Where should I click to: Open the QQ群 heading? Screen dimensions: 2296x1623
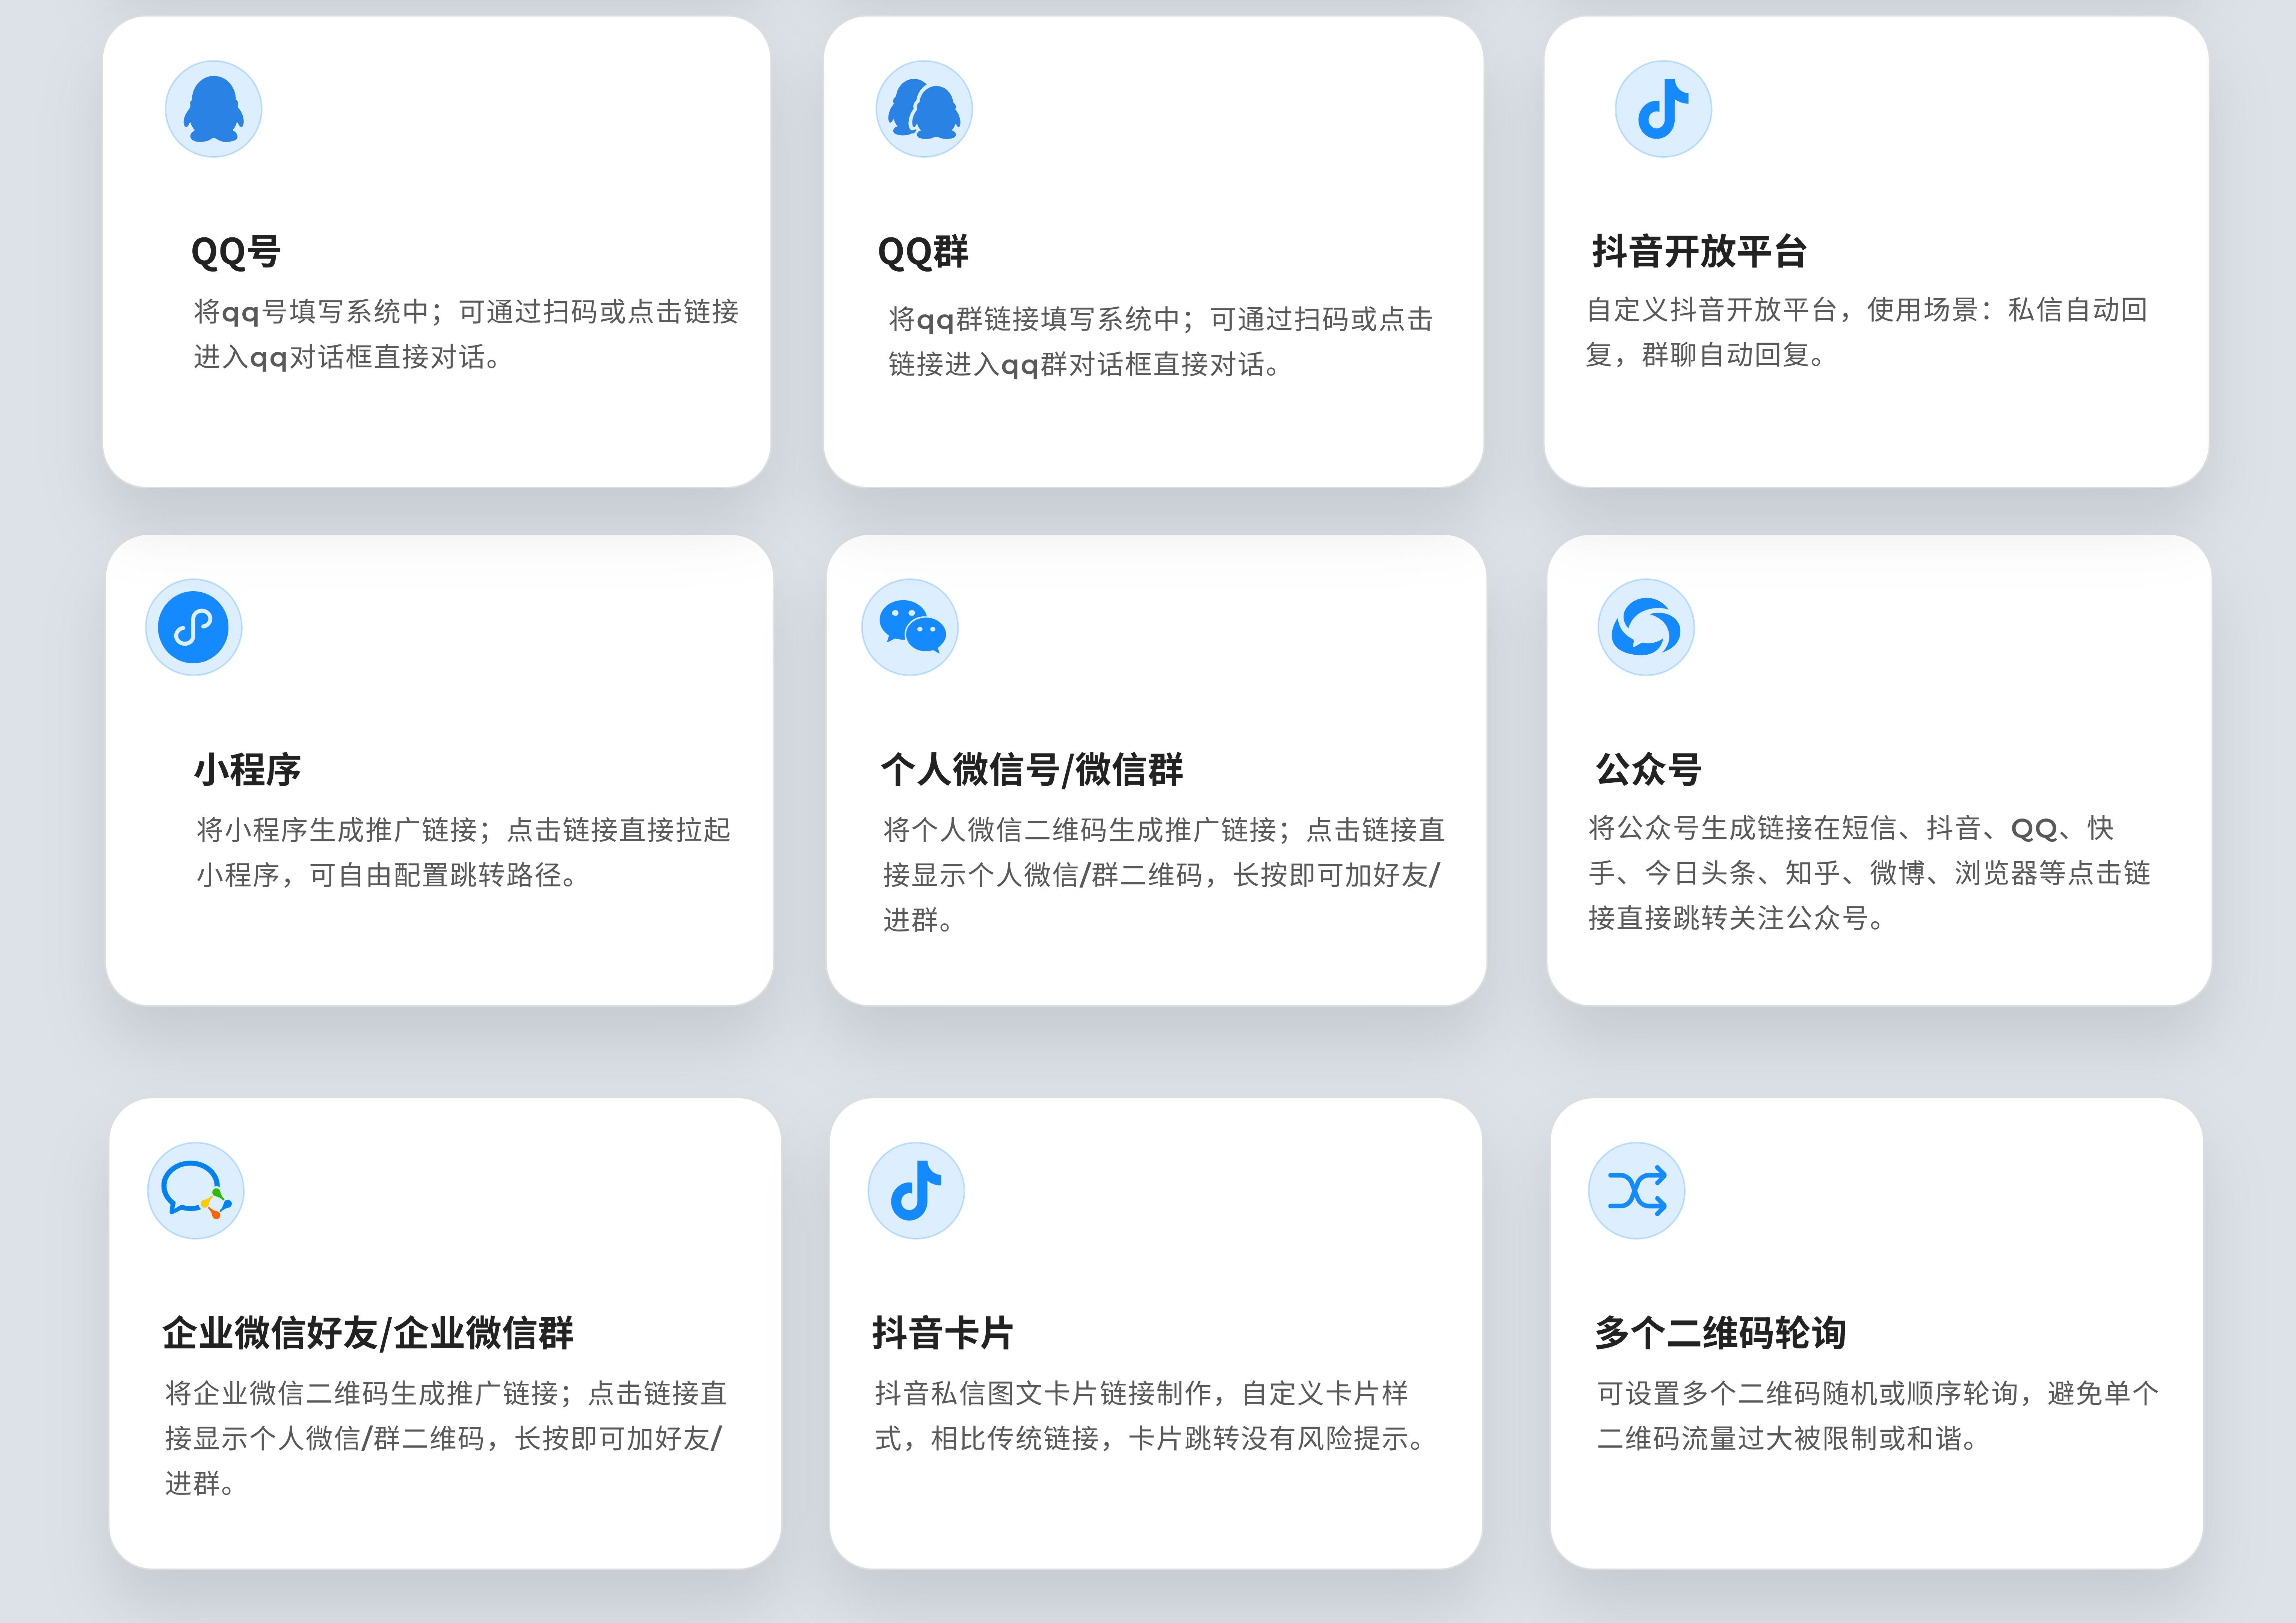(923, 252)
